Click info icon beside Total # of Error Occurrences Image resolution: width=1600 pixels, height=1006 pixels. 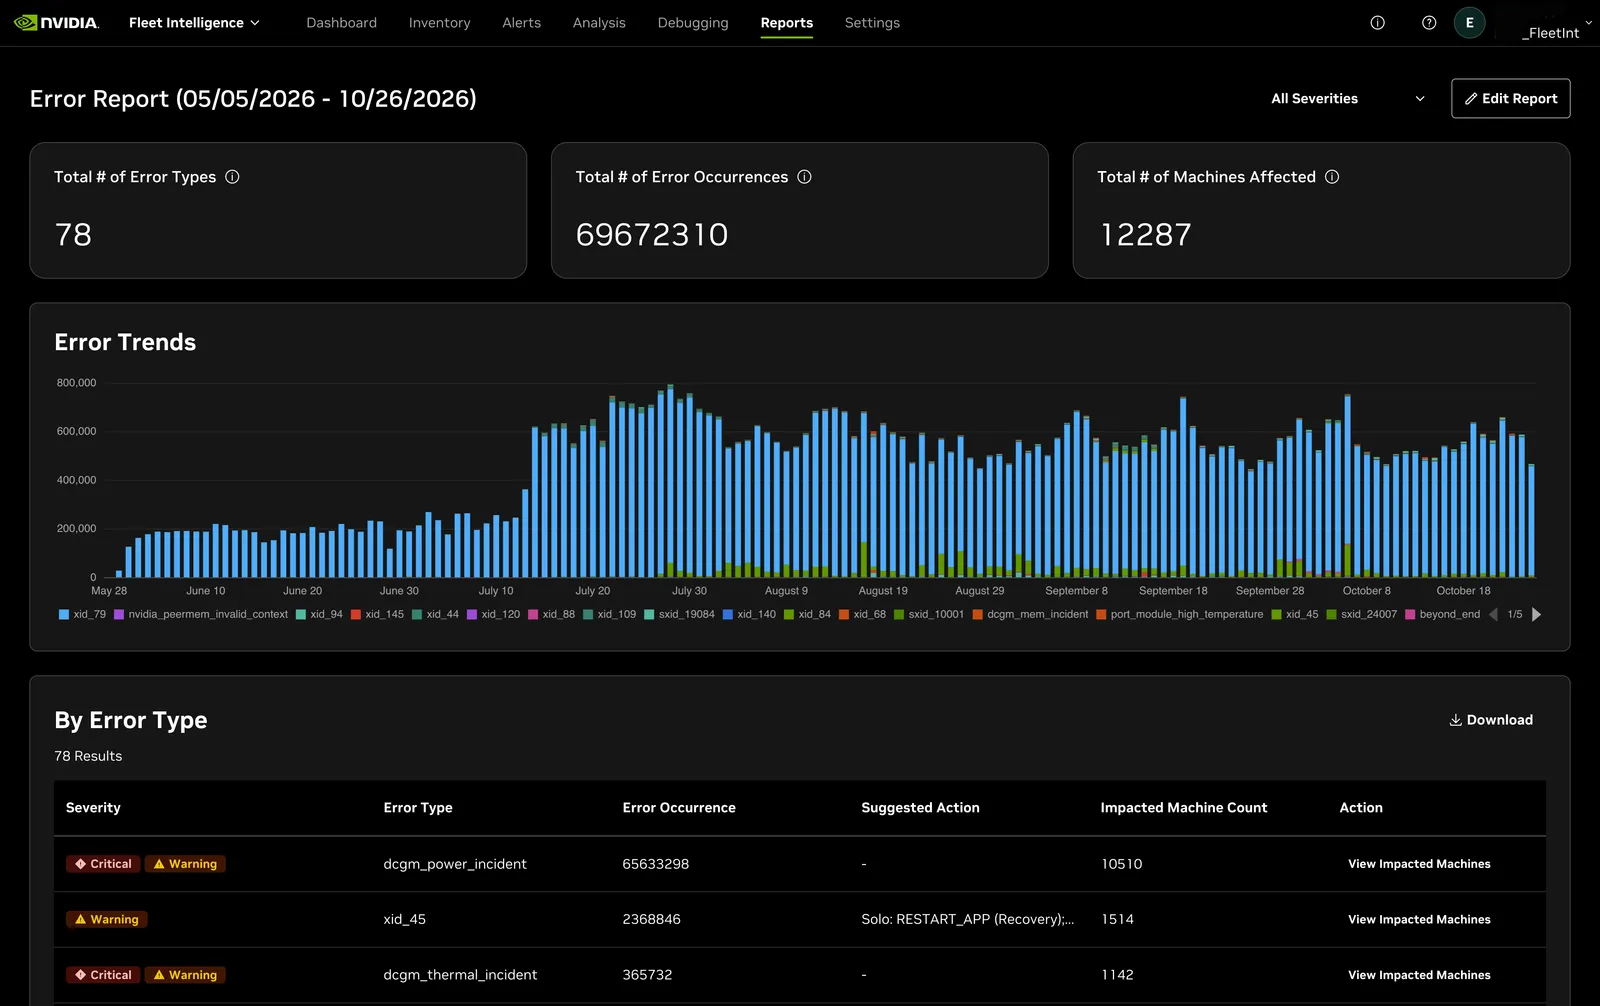tap(804, 177)
